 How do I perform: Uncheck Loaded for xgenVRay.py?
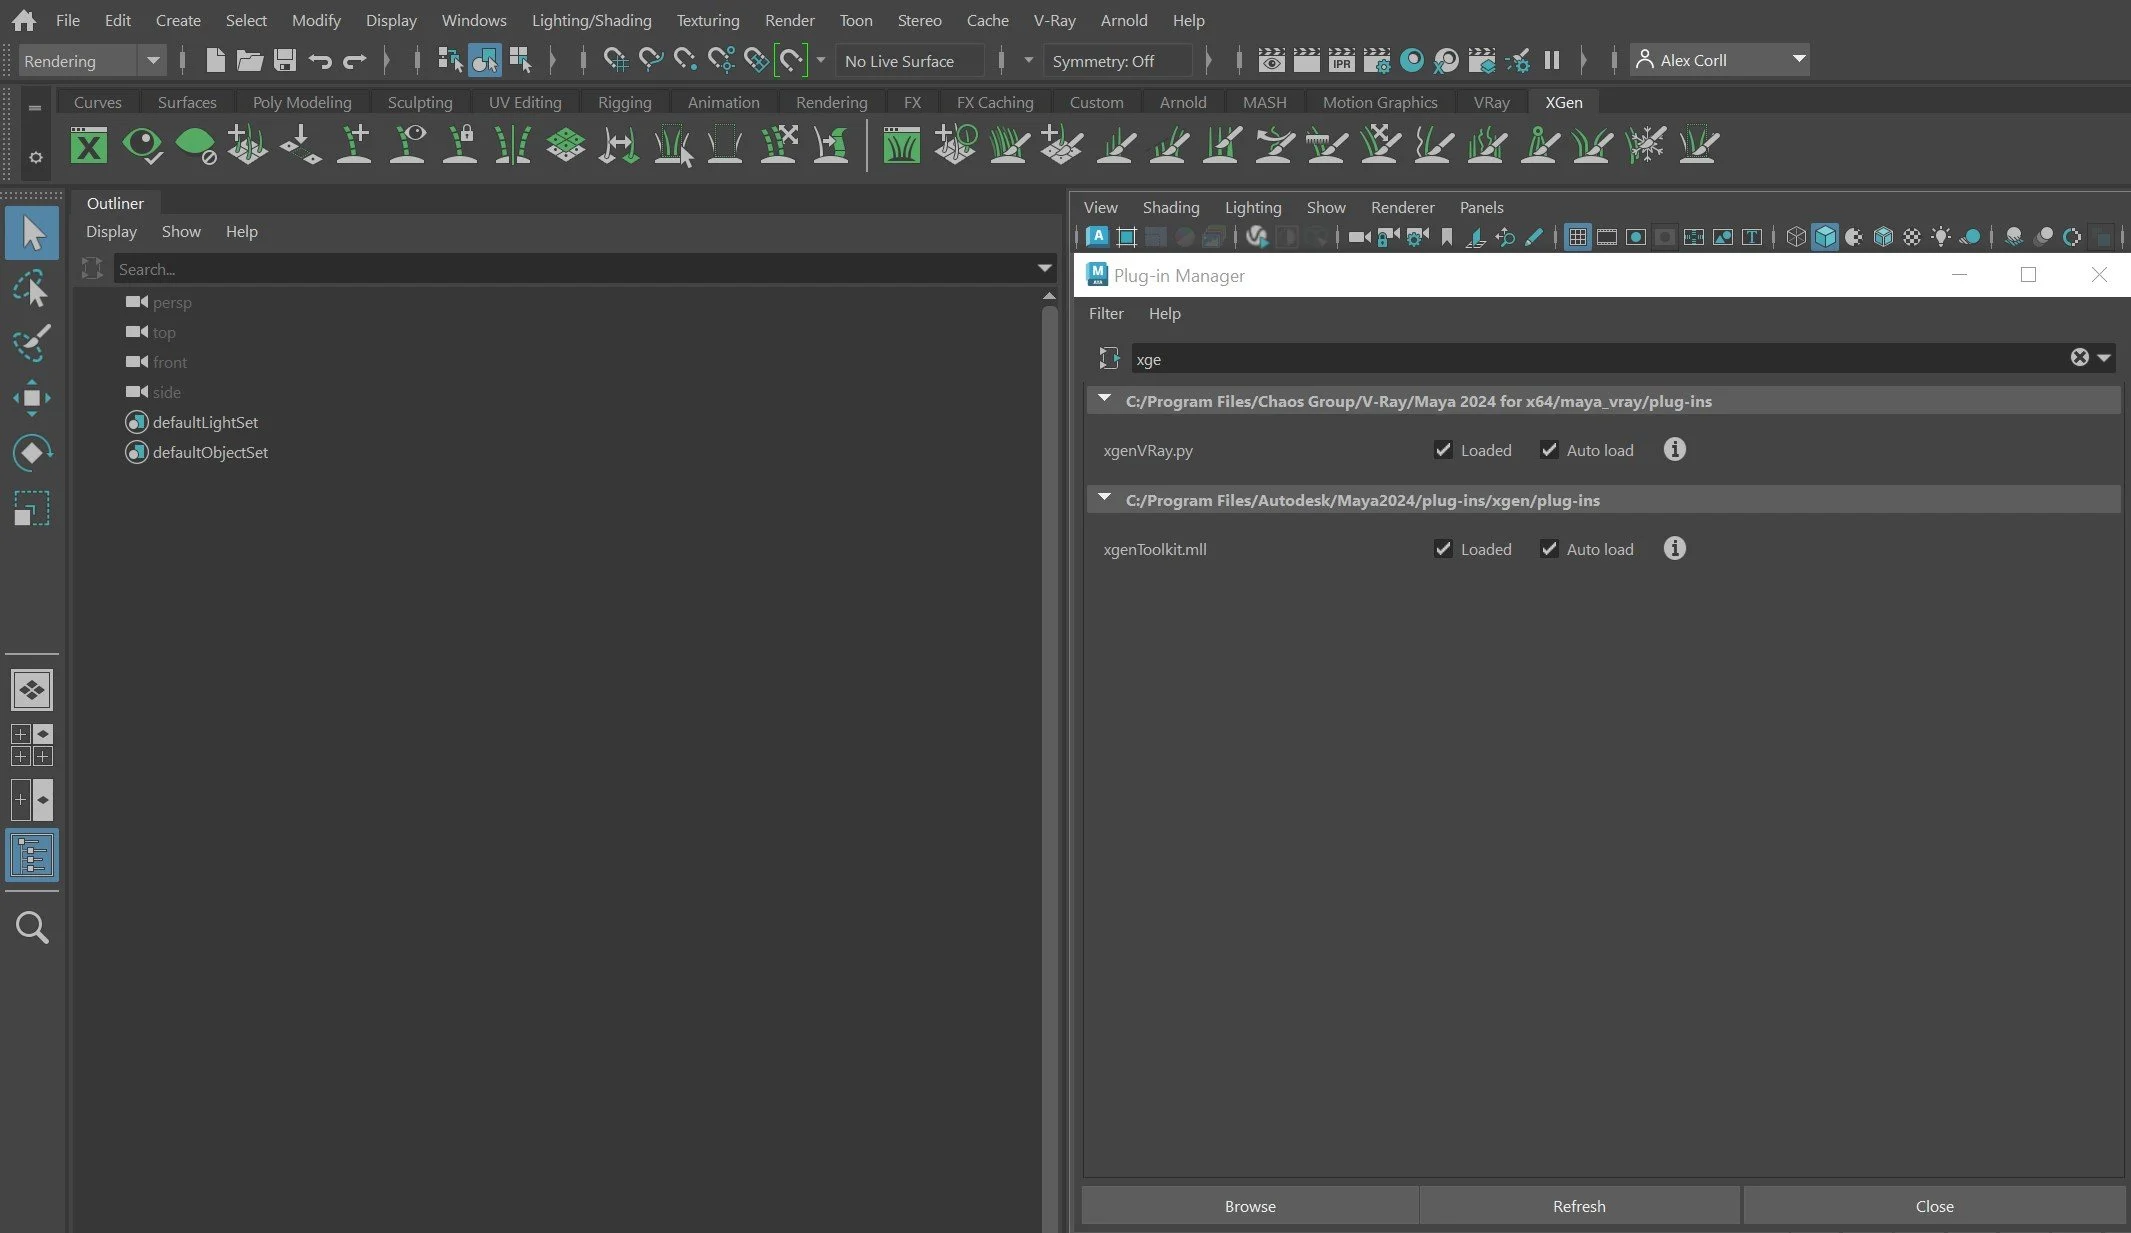coord(1444,450)
